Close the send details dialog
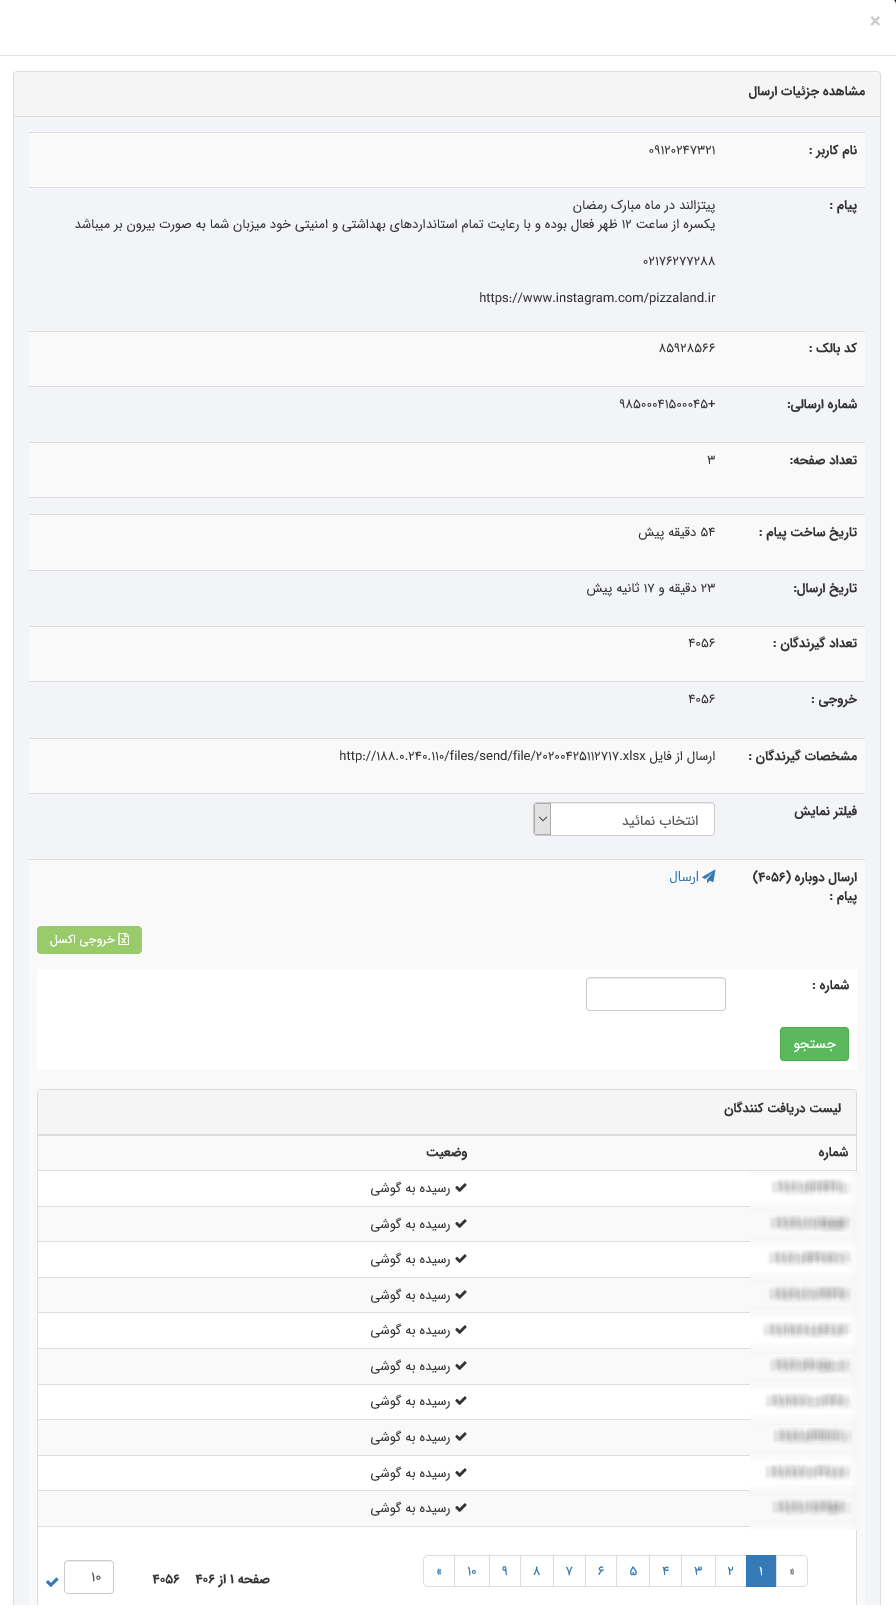This screenshot has height=1608, width=896. (875, 21)
